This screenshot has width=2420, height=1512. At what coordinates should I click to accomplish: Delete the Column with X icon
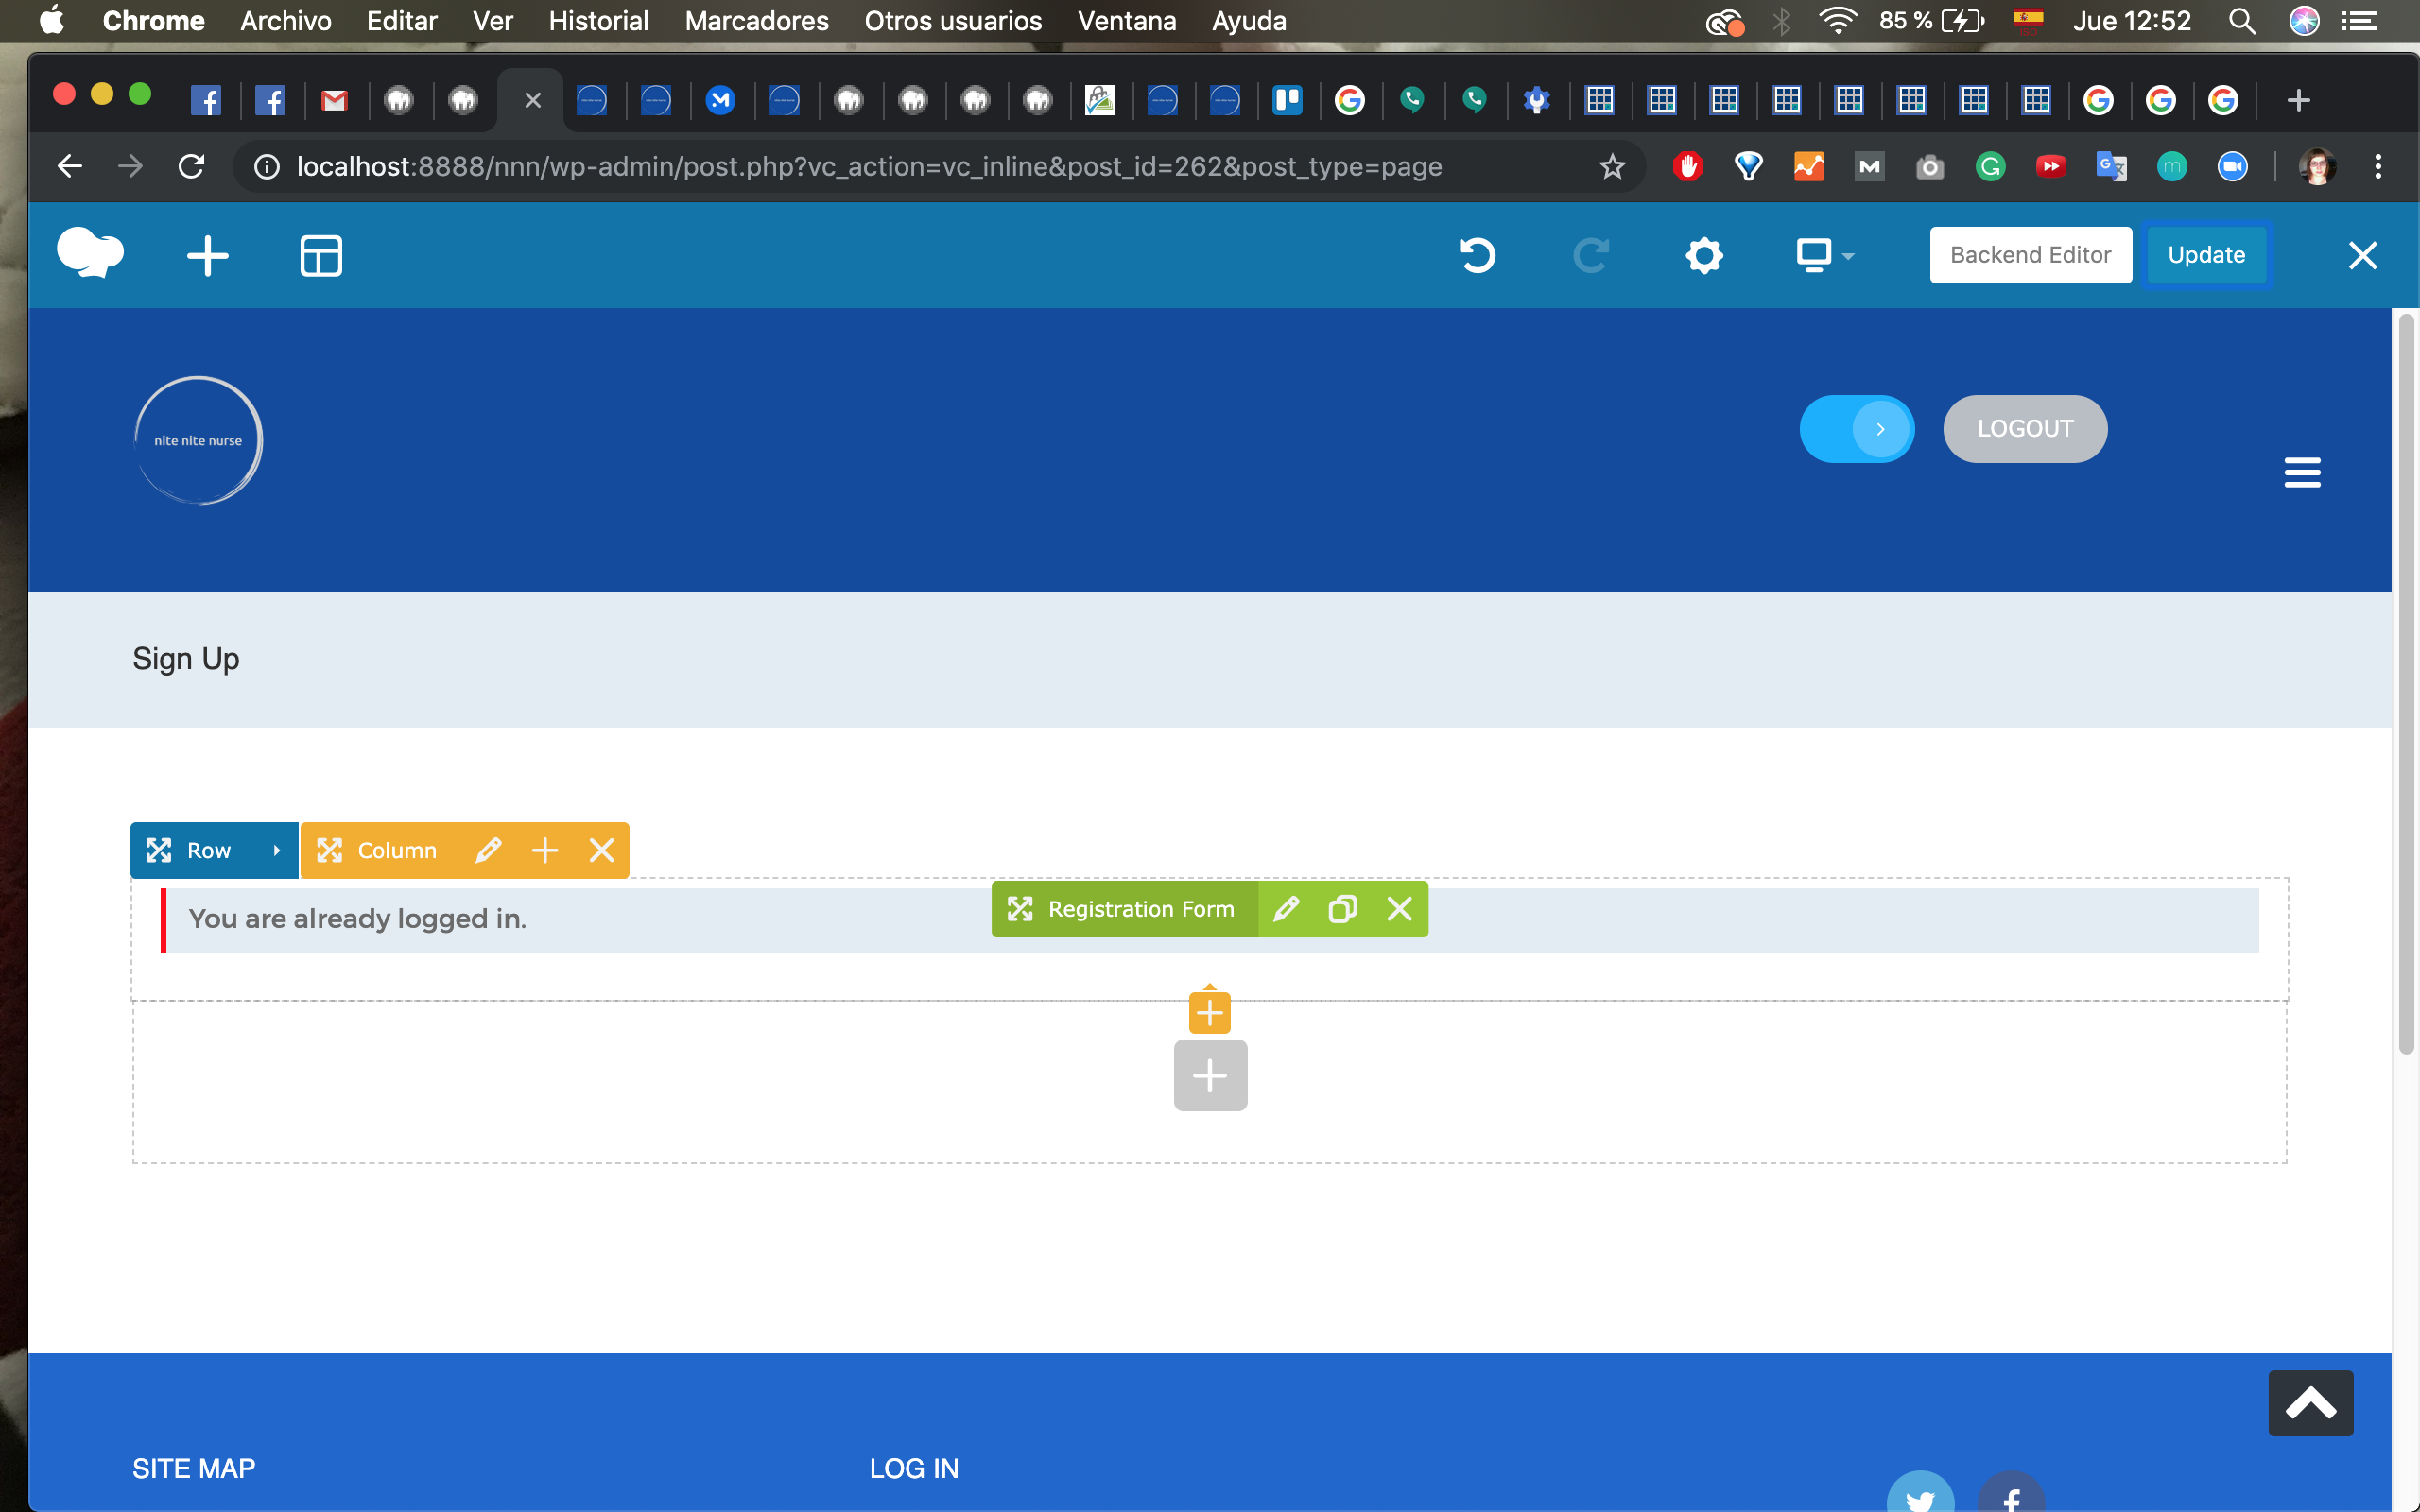click(602, 850)
